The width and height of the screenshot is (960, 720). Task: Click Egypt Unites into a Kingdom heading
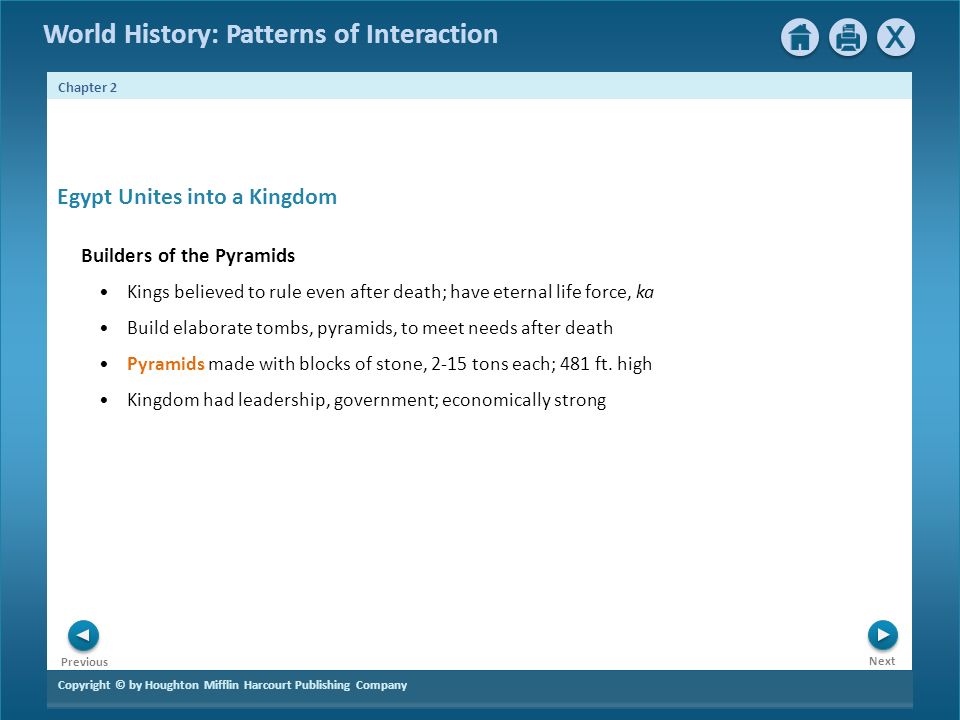(x=197, y=197)
